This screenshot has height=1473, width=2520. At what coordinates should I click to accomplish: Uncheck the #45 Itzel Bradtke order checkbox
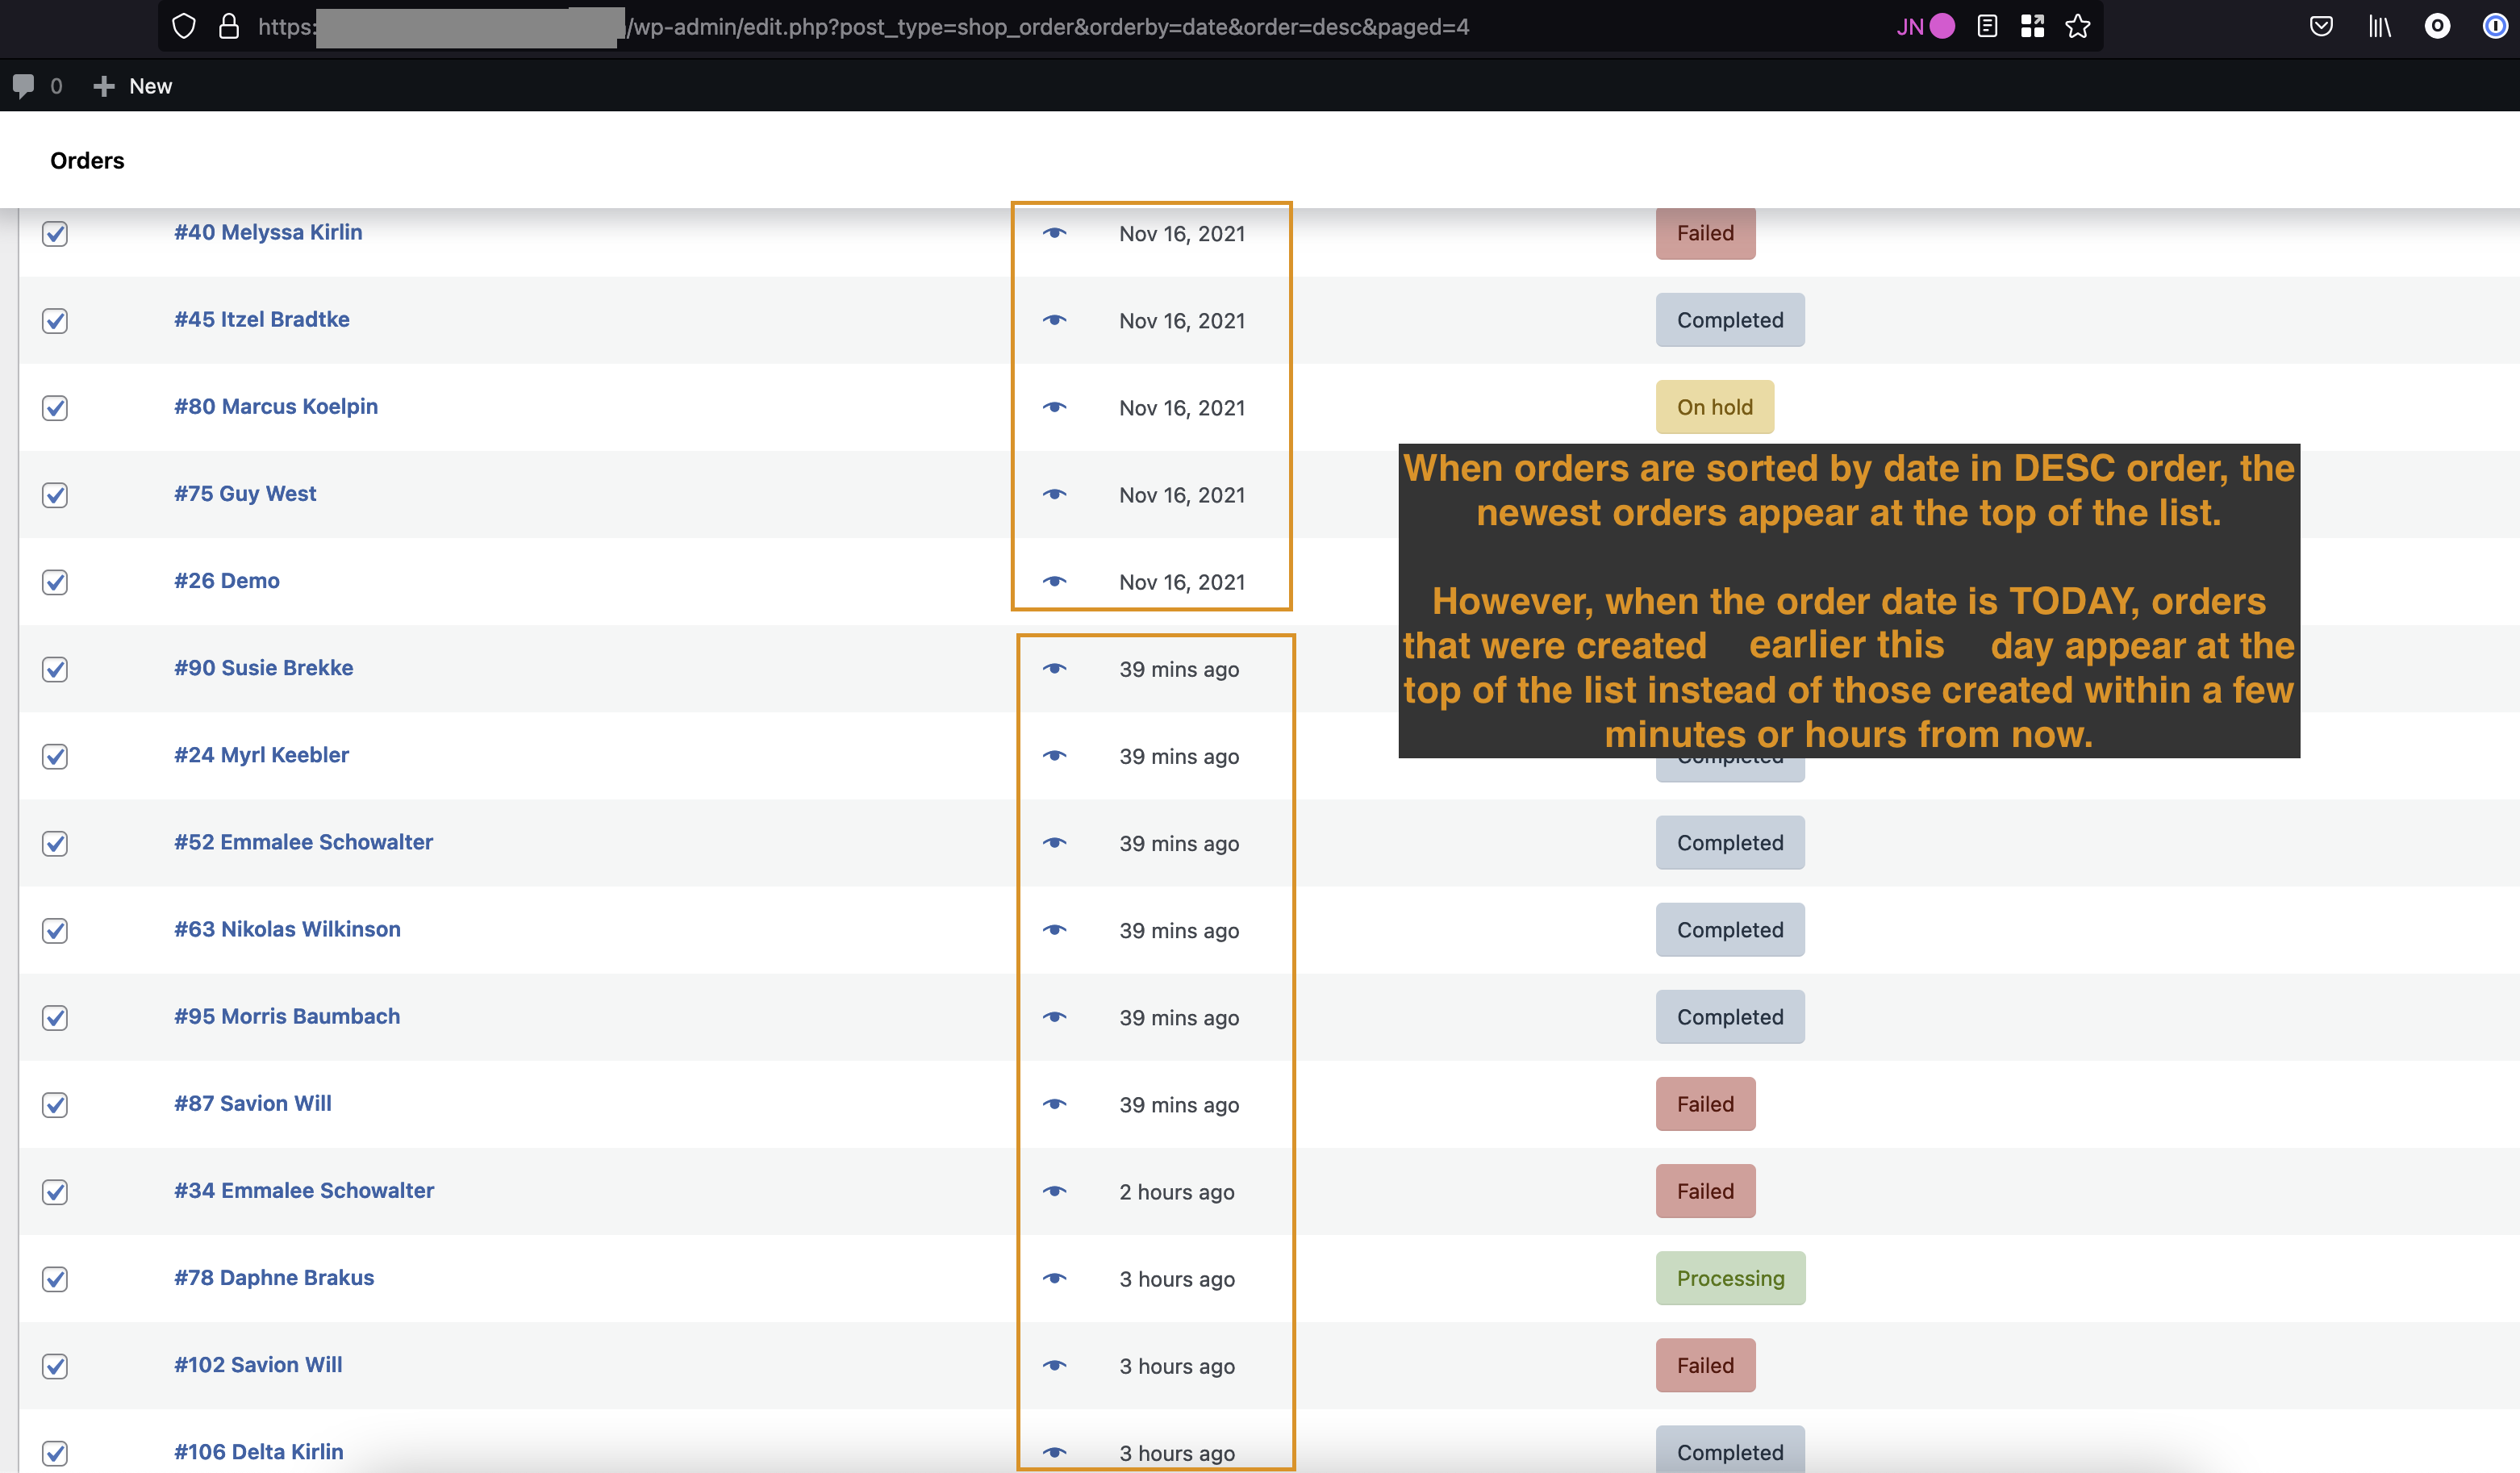point(55,320)
